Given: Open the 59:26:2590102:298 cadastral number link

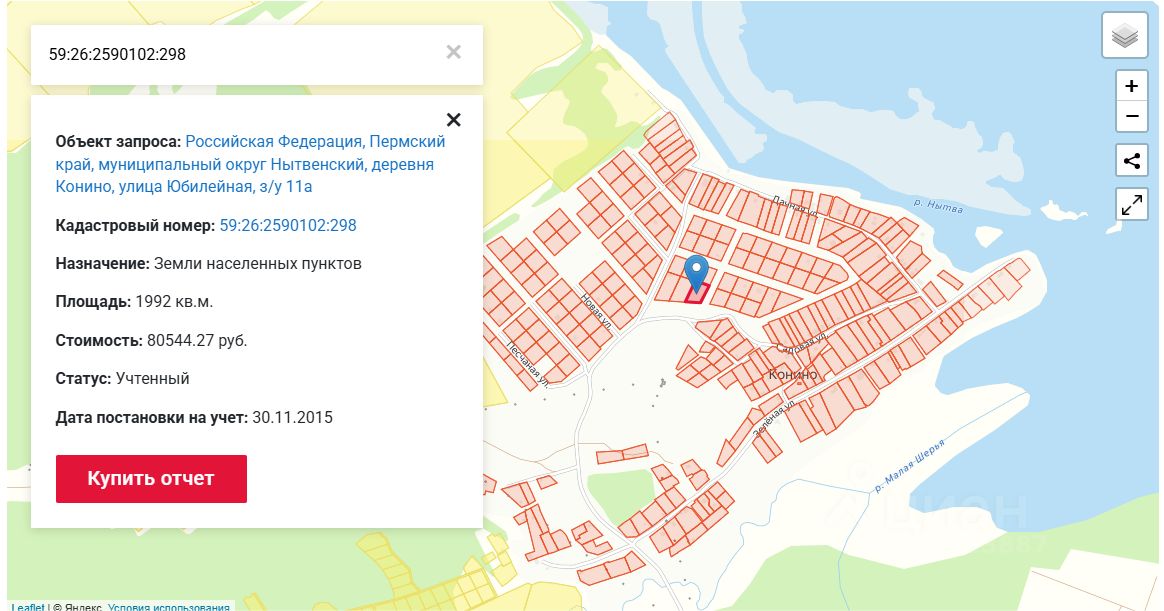Looking at the screenshot, I should 288,226.
